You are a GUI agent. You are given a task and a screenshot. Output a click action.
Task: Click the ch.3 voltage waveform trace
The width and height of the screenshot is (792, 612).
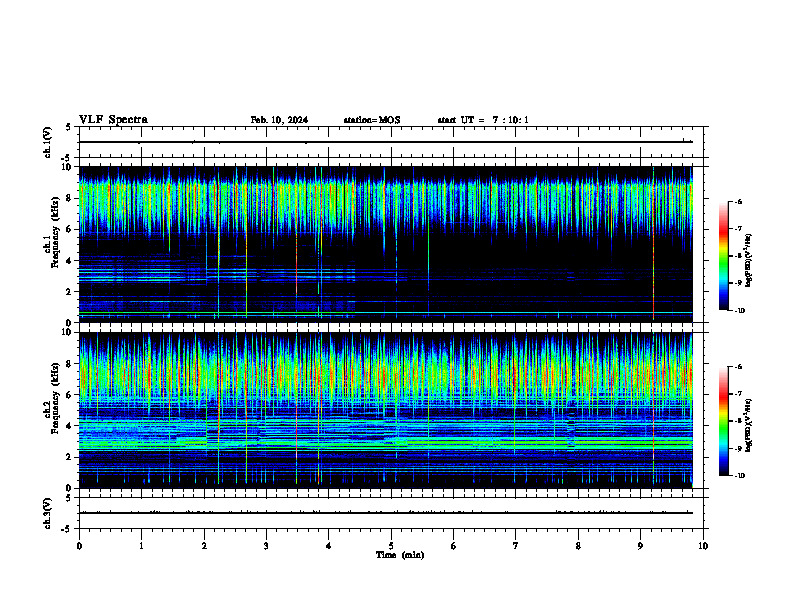click(x=386, y=513)
